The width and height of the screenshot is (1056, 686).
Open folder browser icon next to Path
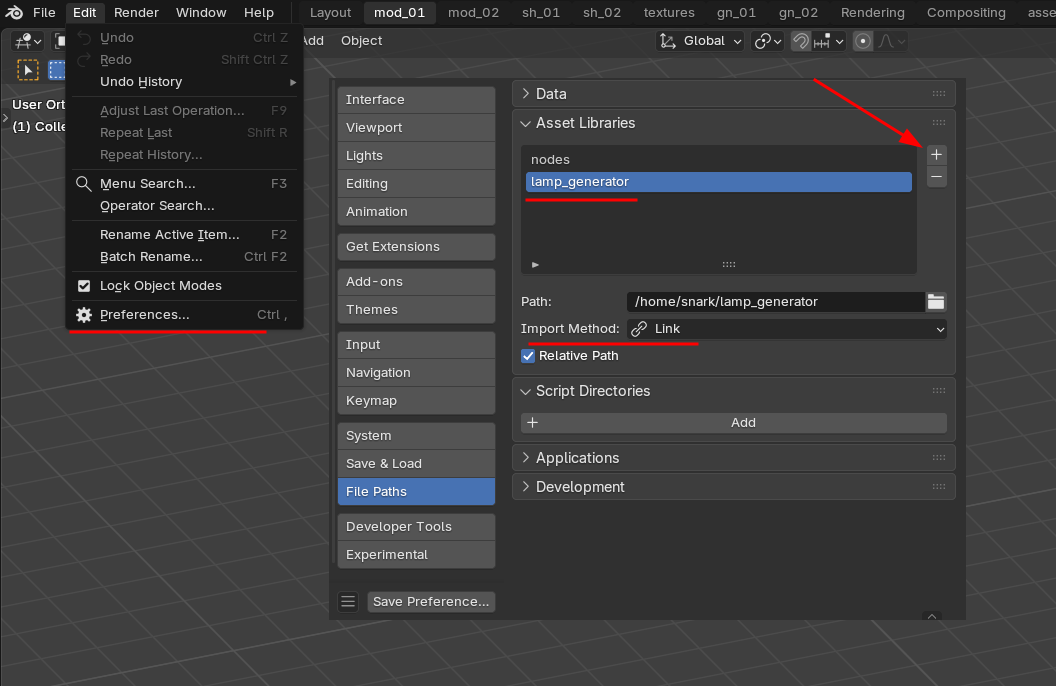[935, 302]
